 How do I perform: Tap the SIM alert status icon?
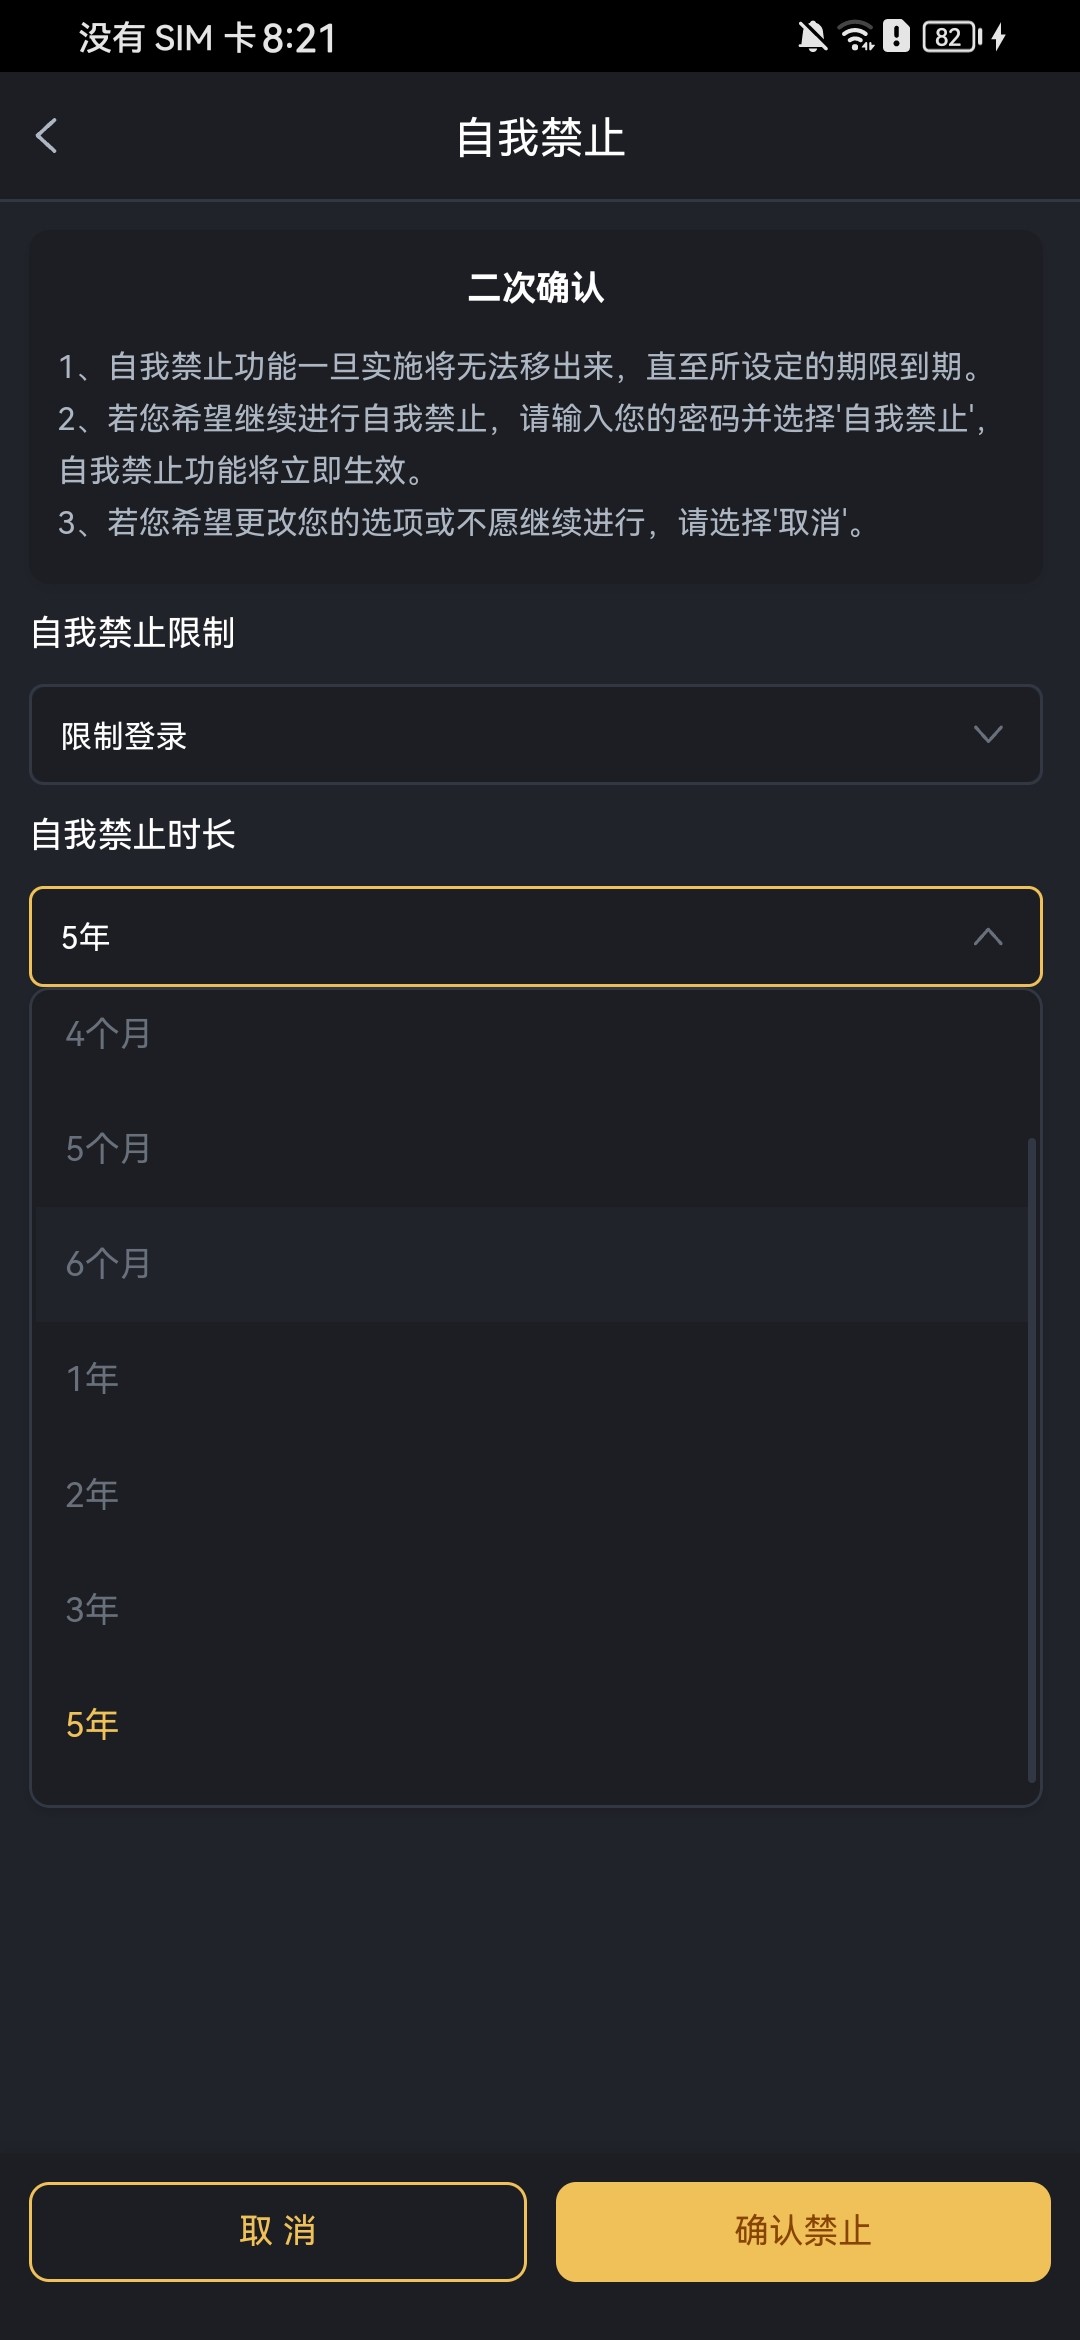click(896, 37)
